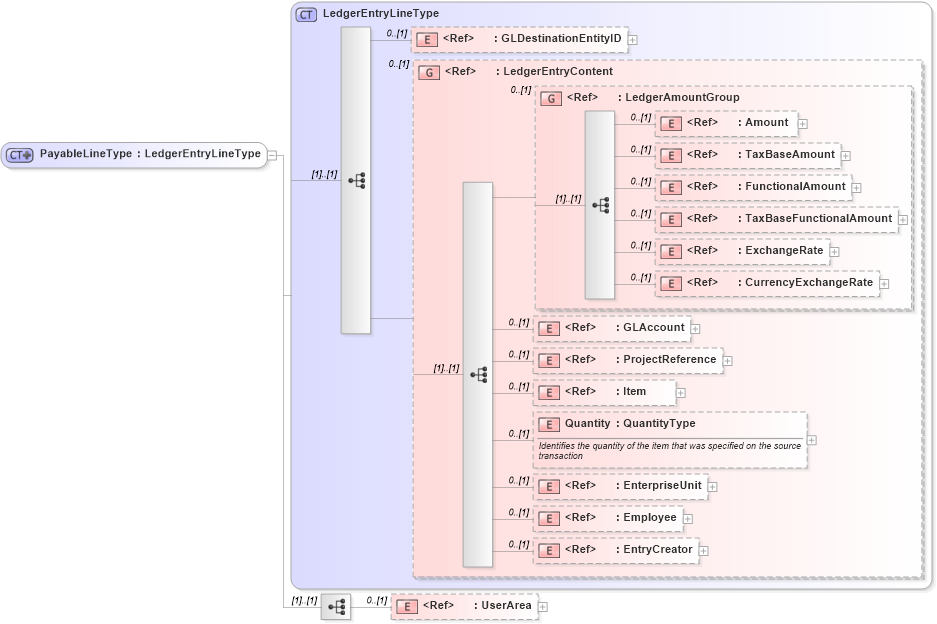Click the sequence compositor icon beside UserArea
Image resolution: width=937 pixels, height=624 pixels.
tap(336, 606)
